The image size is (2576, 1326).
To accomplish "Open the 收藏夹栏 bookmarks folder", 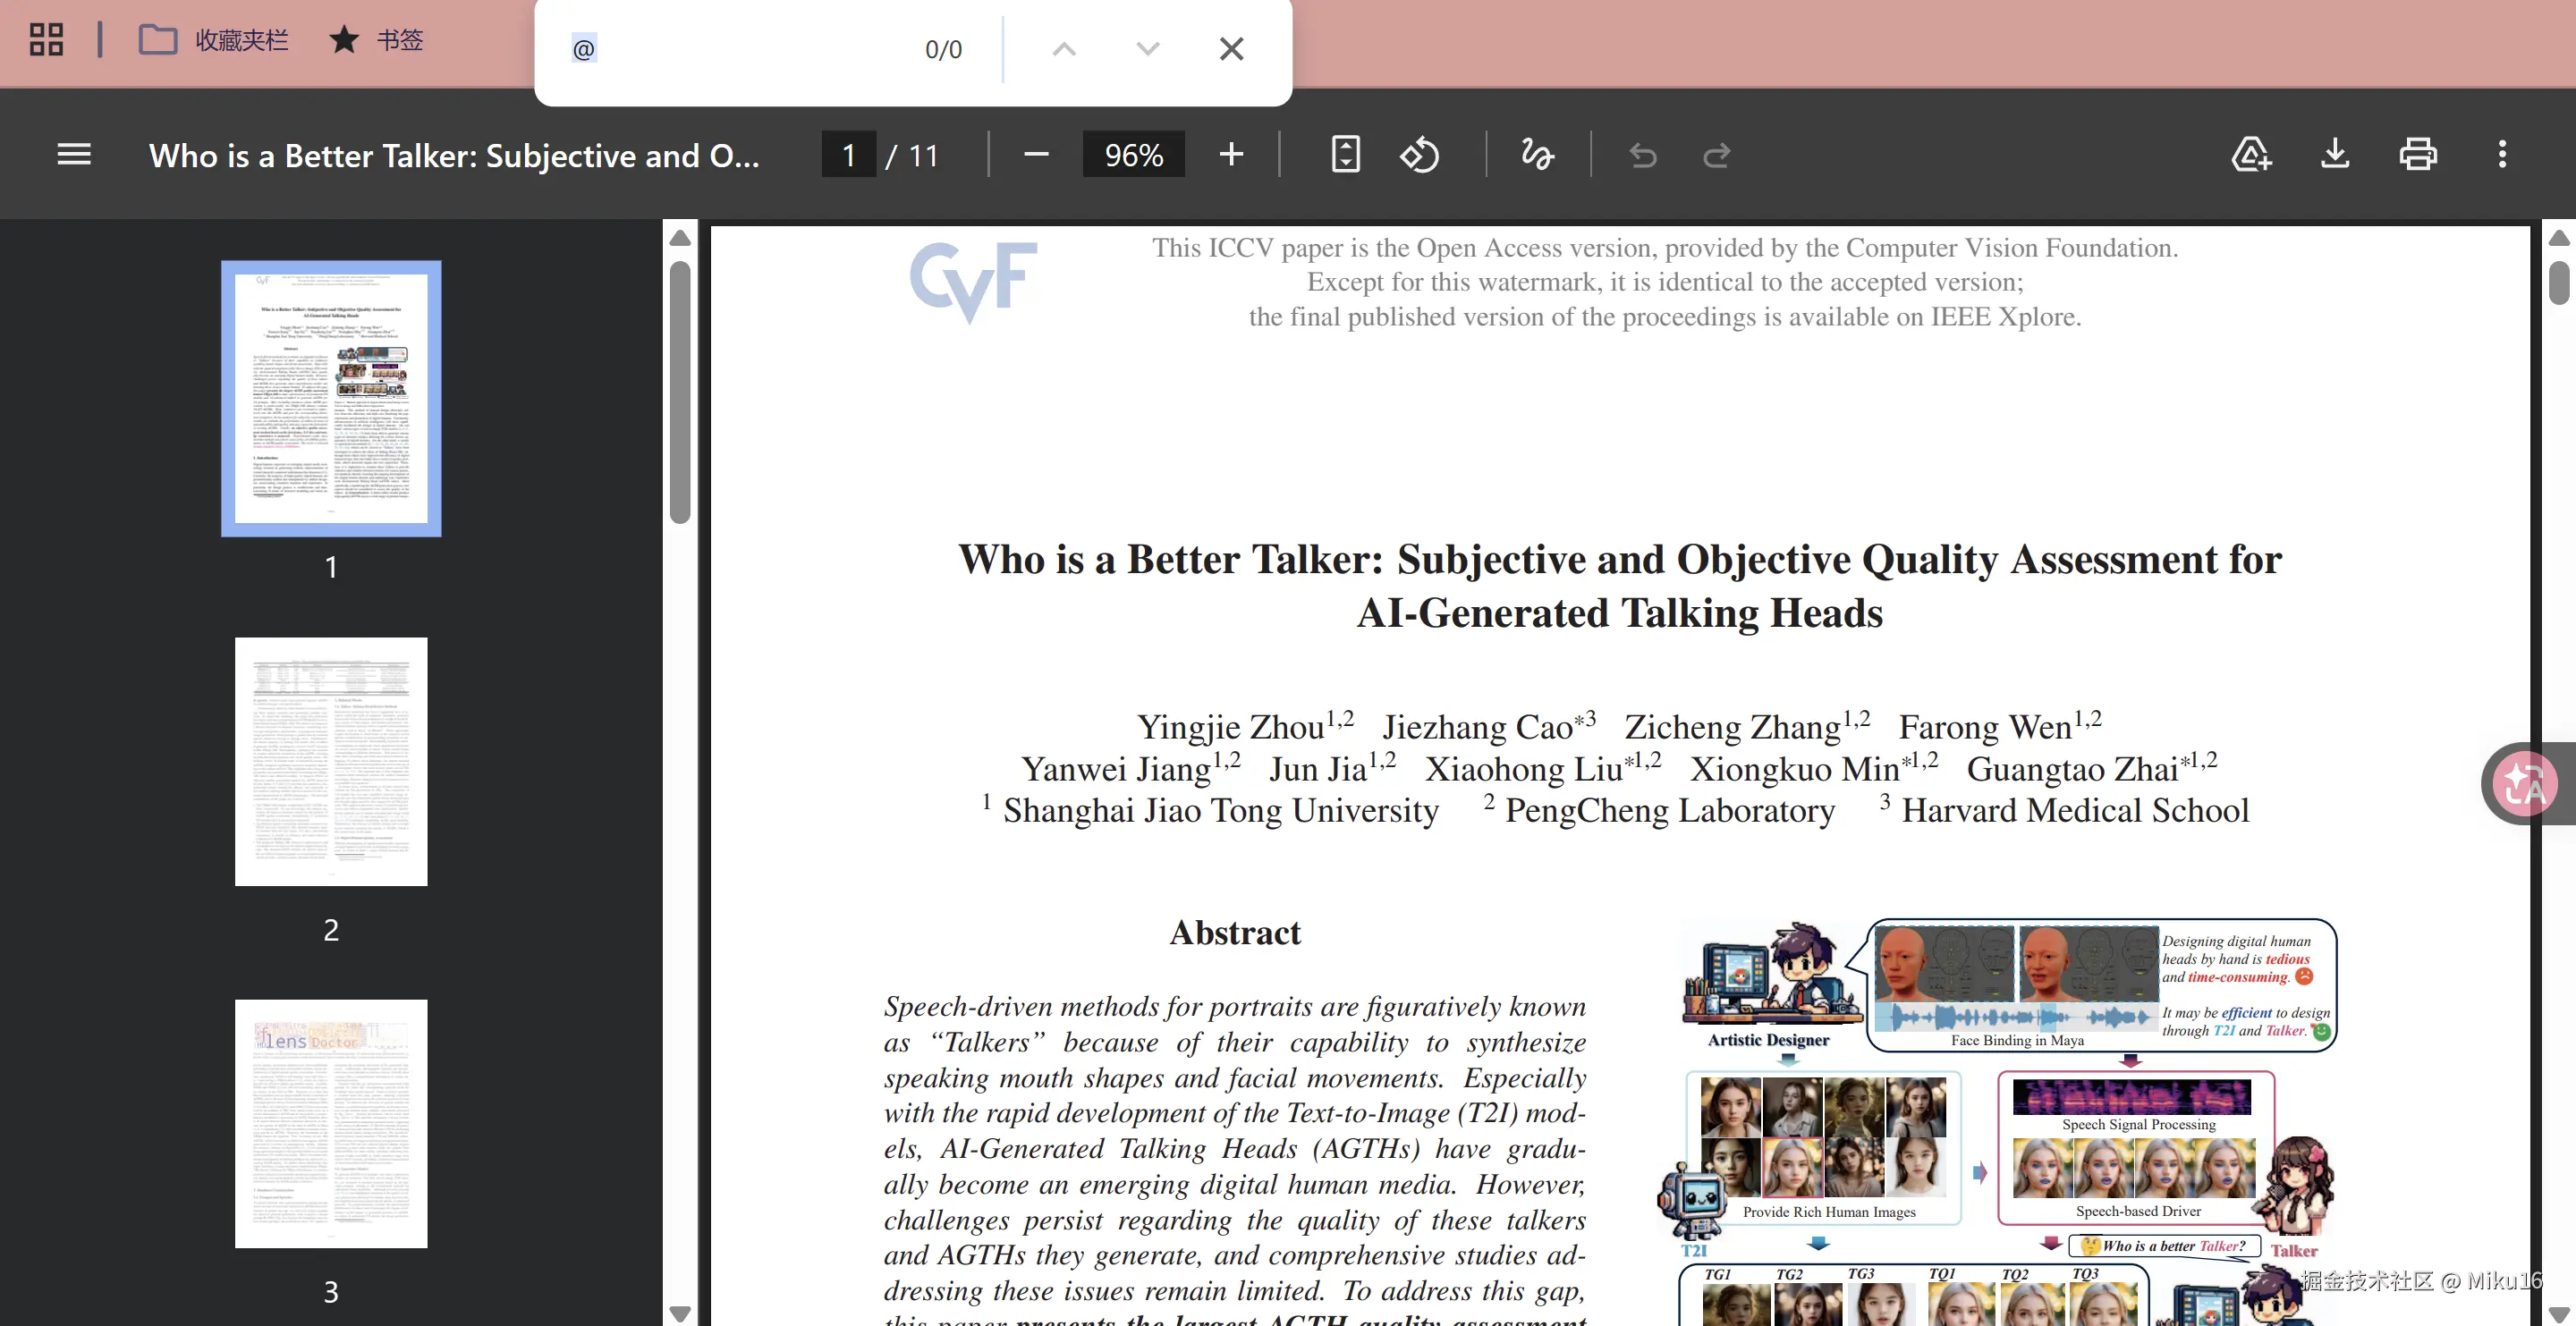I will point(213,40).
